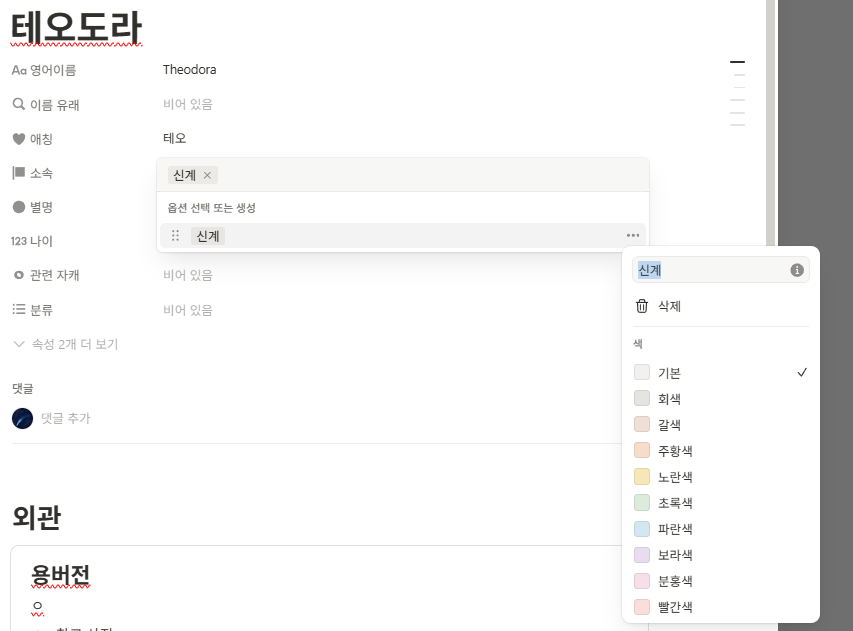Expand 속성 2개 더 보기
853x631 pixels.
click(x=65, y=344)
